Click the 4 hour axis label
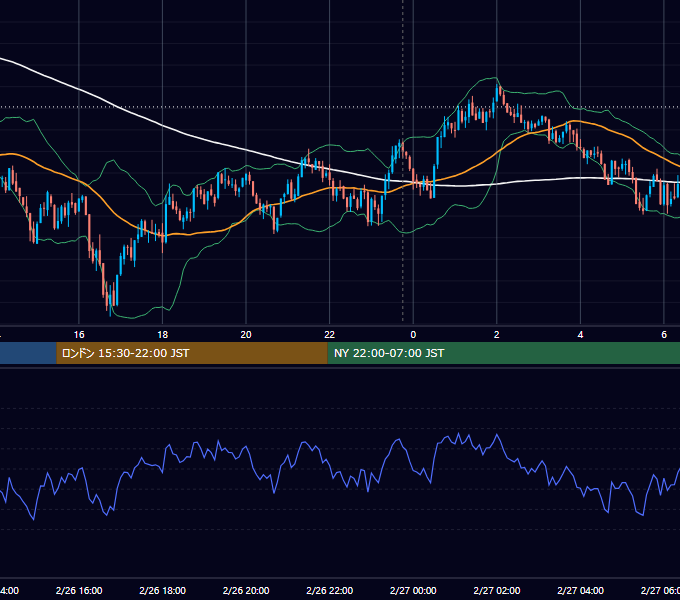 (x=580, y=335)
